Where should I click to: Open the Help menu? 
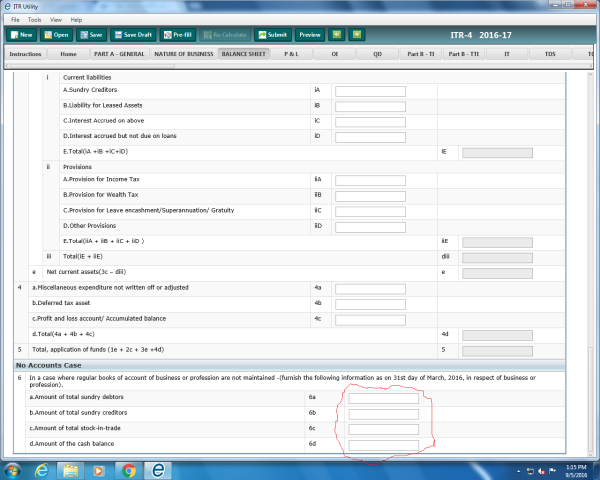78,19
